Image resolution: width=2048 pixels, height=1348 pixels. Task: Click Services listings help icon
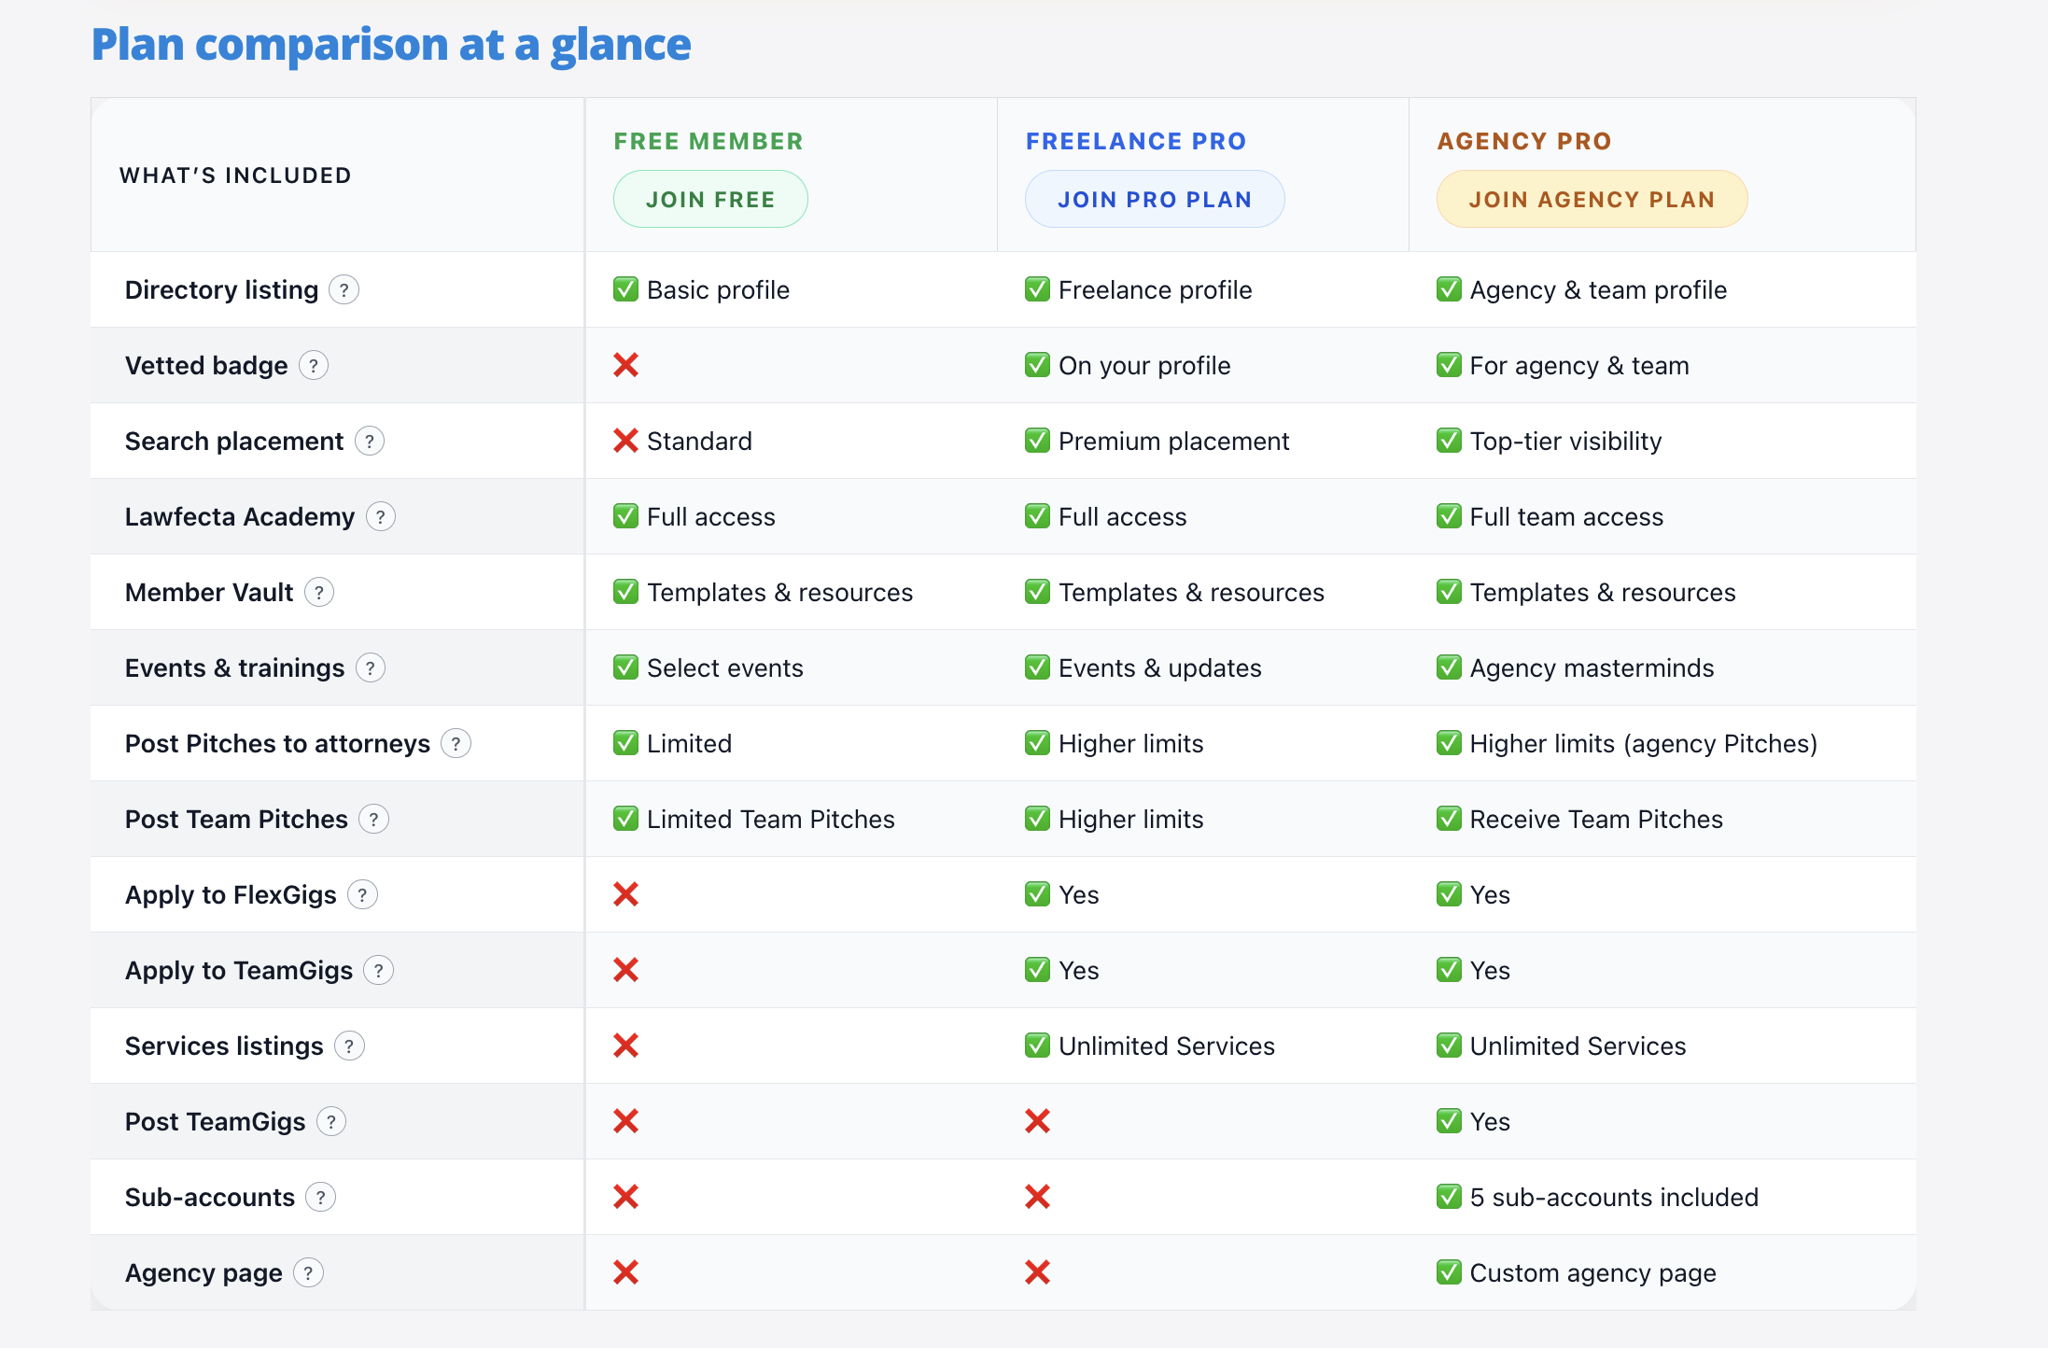pos(349,1046)
